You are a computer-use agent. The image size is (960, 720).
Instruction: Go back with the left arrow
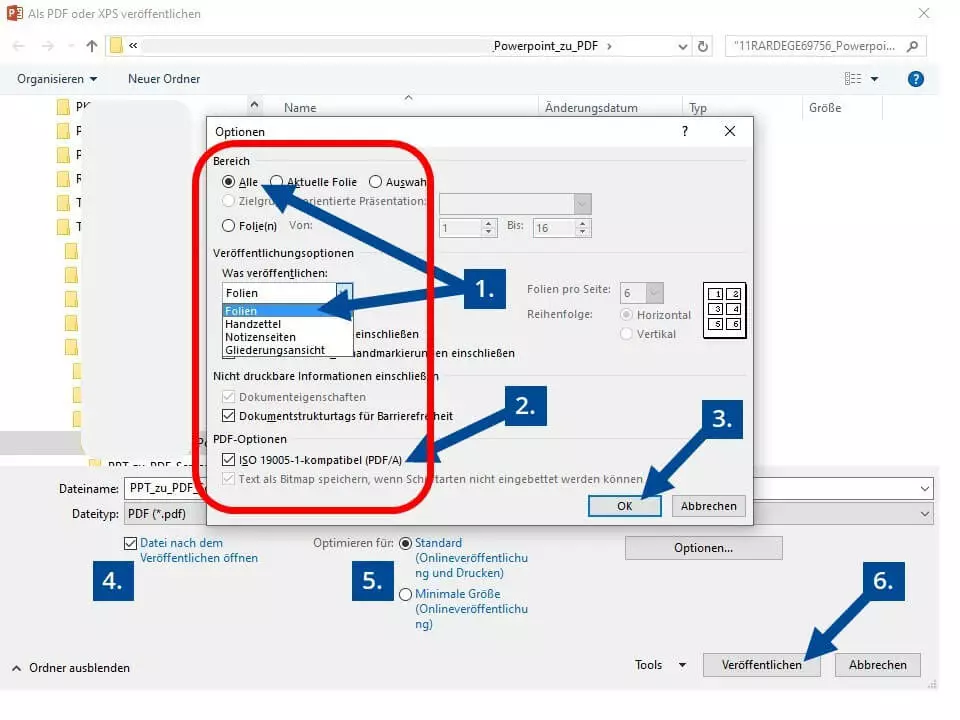click(19, 46)
